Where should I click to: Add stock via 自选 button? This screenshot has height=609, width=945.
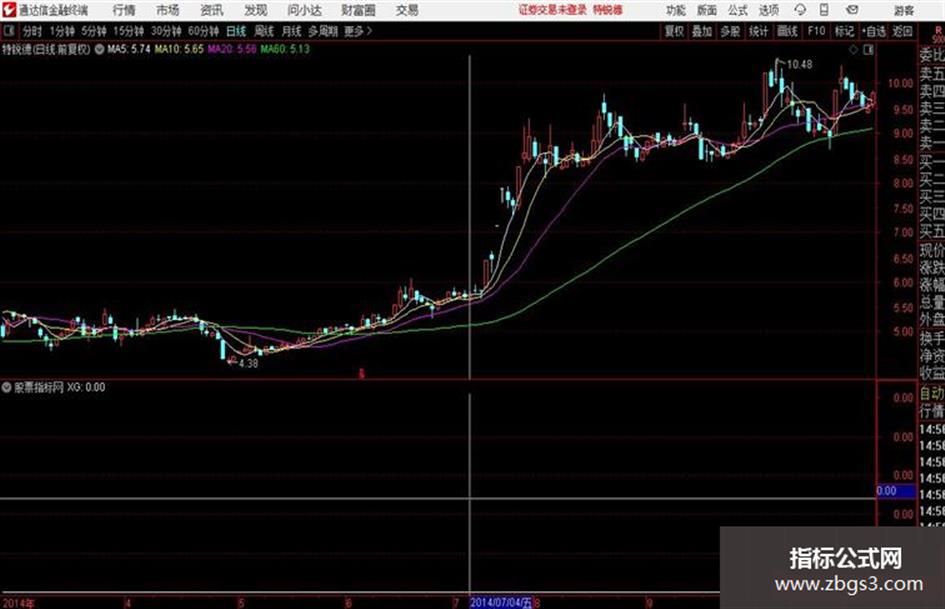(x=874, y=31)
